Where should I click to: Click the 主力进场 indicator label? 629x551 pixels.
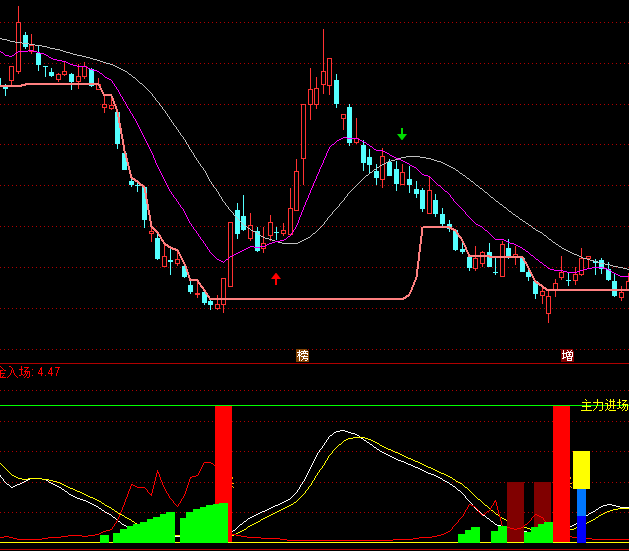604,406
